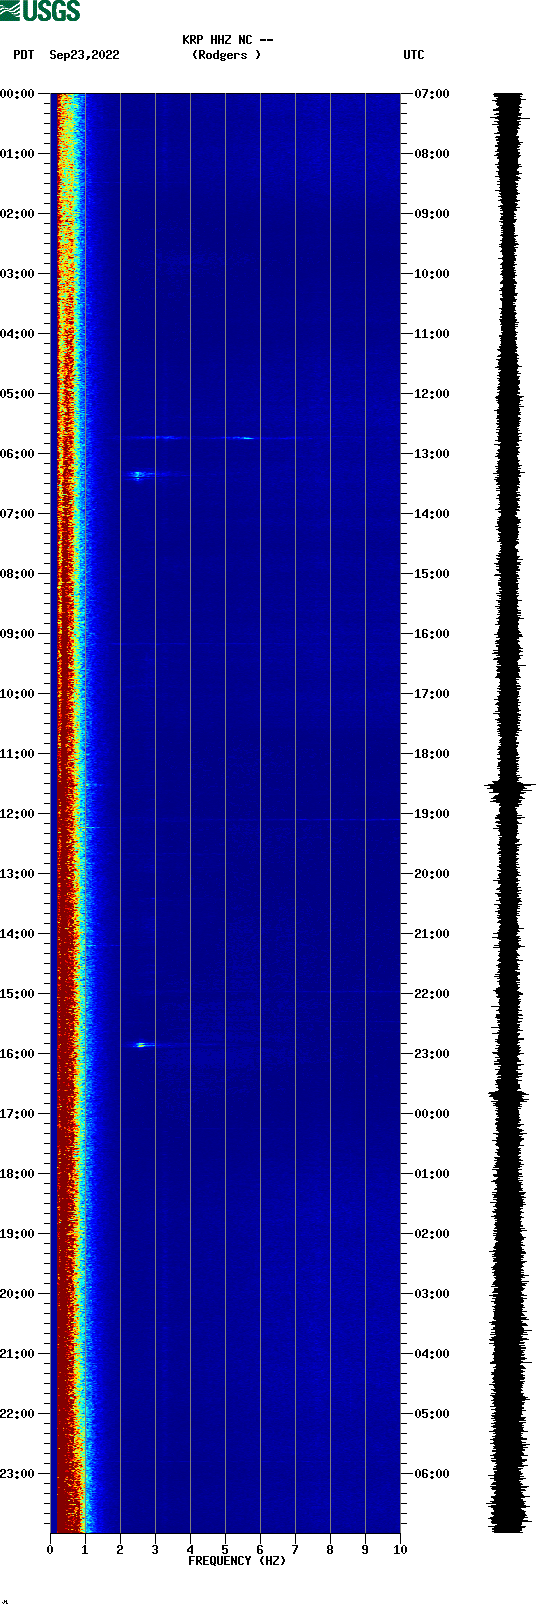Click the seismogram spike near 11:35 PDT

pos(511,788)
